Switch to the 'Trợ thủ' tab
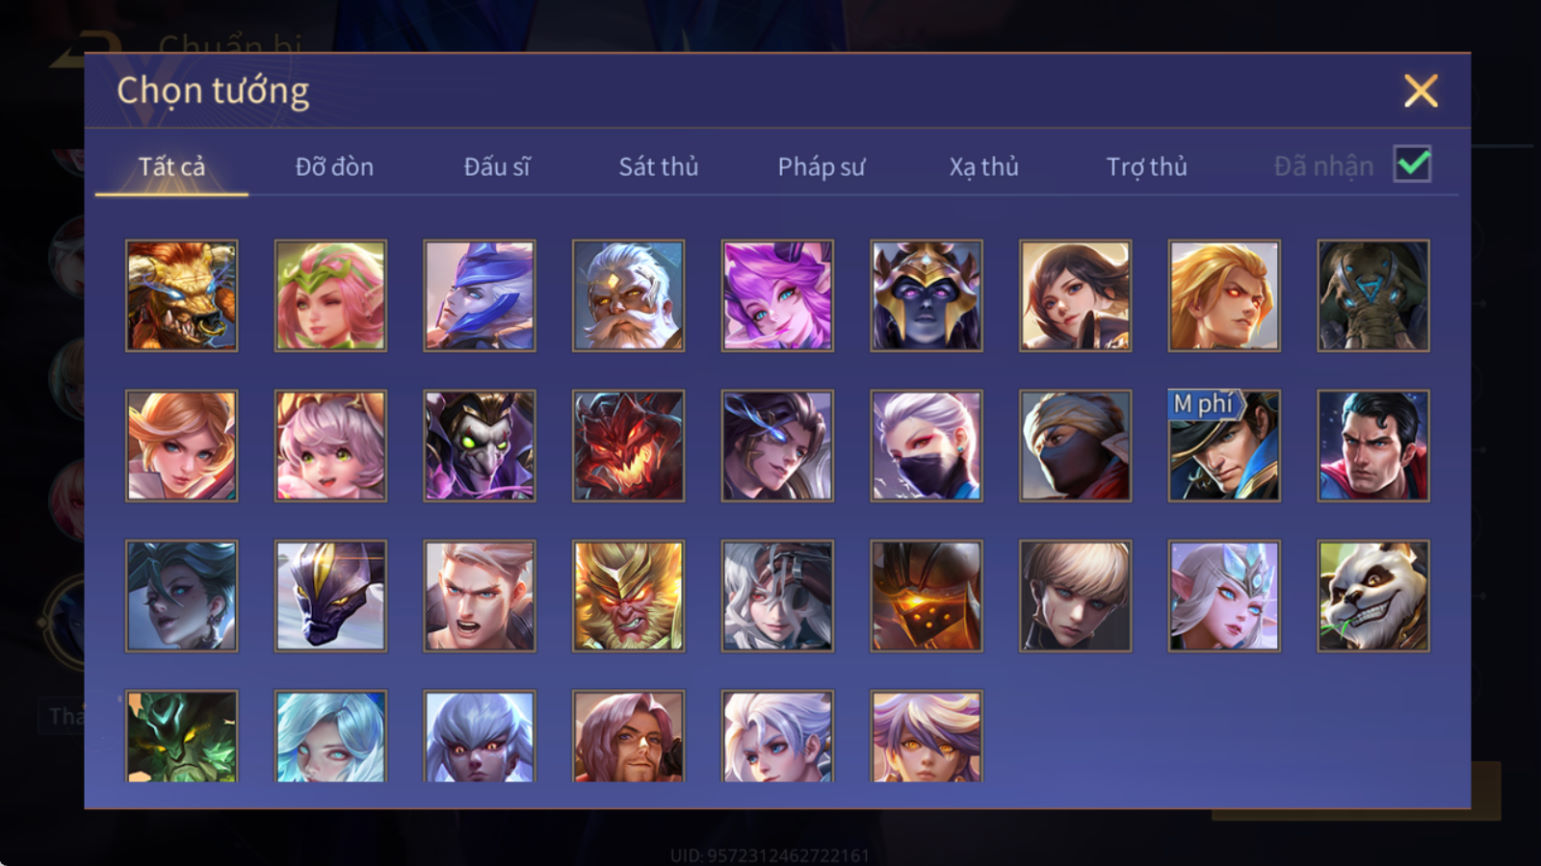Image resolution: width=1541 pixels, height=866 pixels. click(x=1146, y=167)
